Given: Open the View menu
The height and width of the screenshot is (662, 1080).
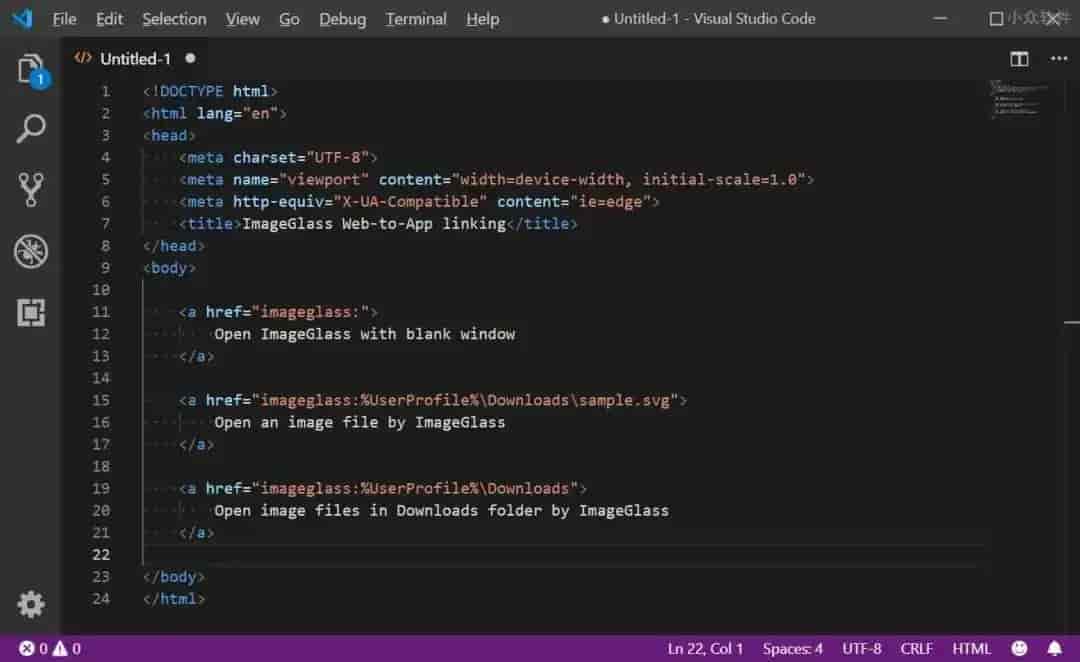Looking at the screenshot, I should (242, 19).
